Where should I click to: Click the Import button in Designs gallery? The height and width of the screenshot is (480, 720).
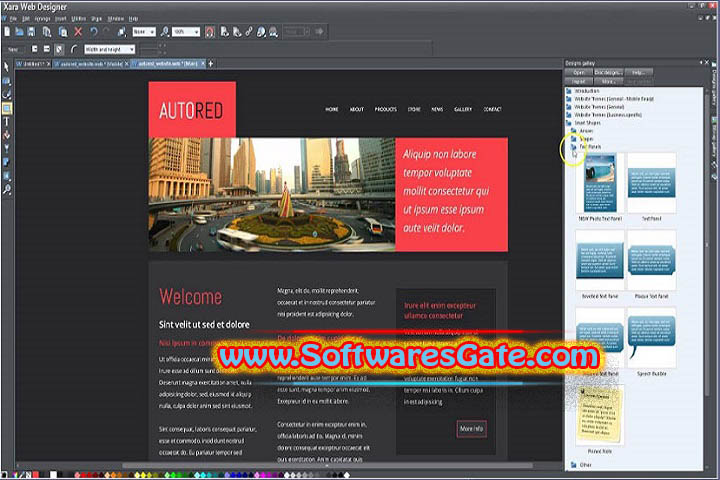[x=579, y=81]
